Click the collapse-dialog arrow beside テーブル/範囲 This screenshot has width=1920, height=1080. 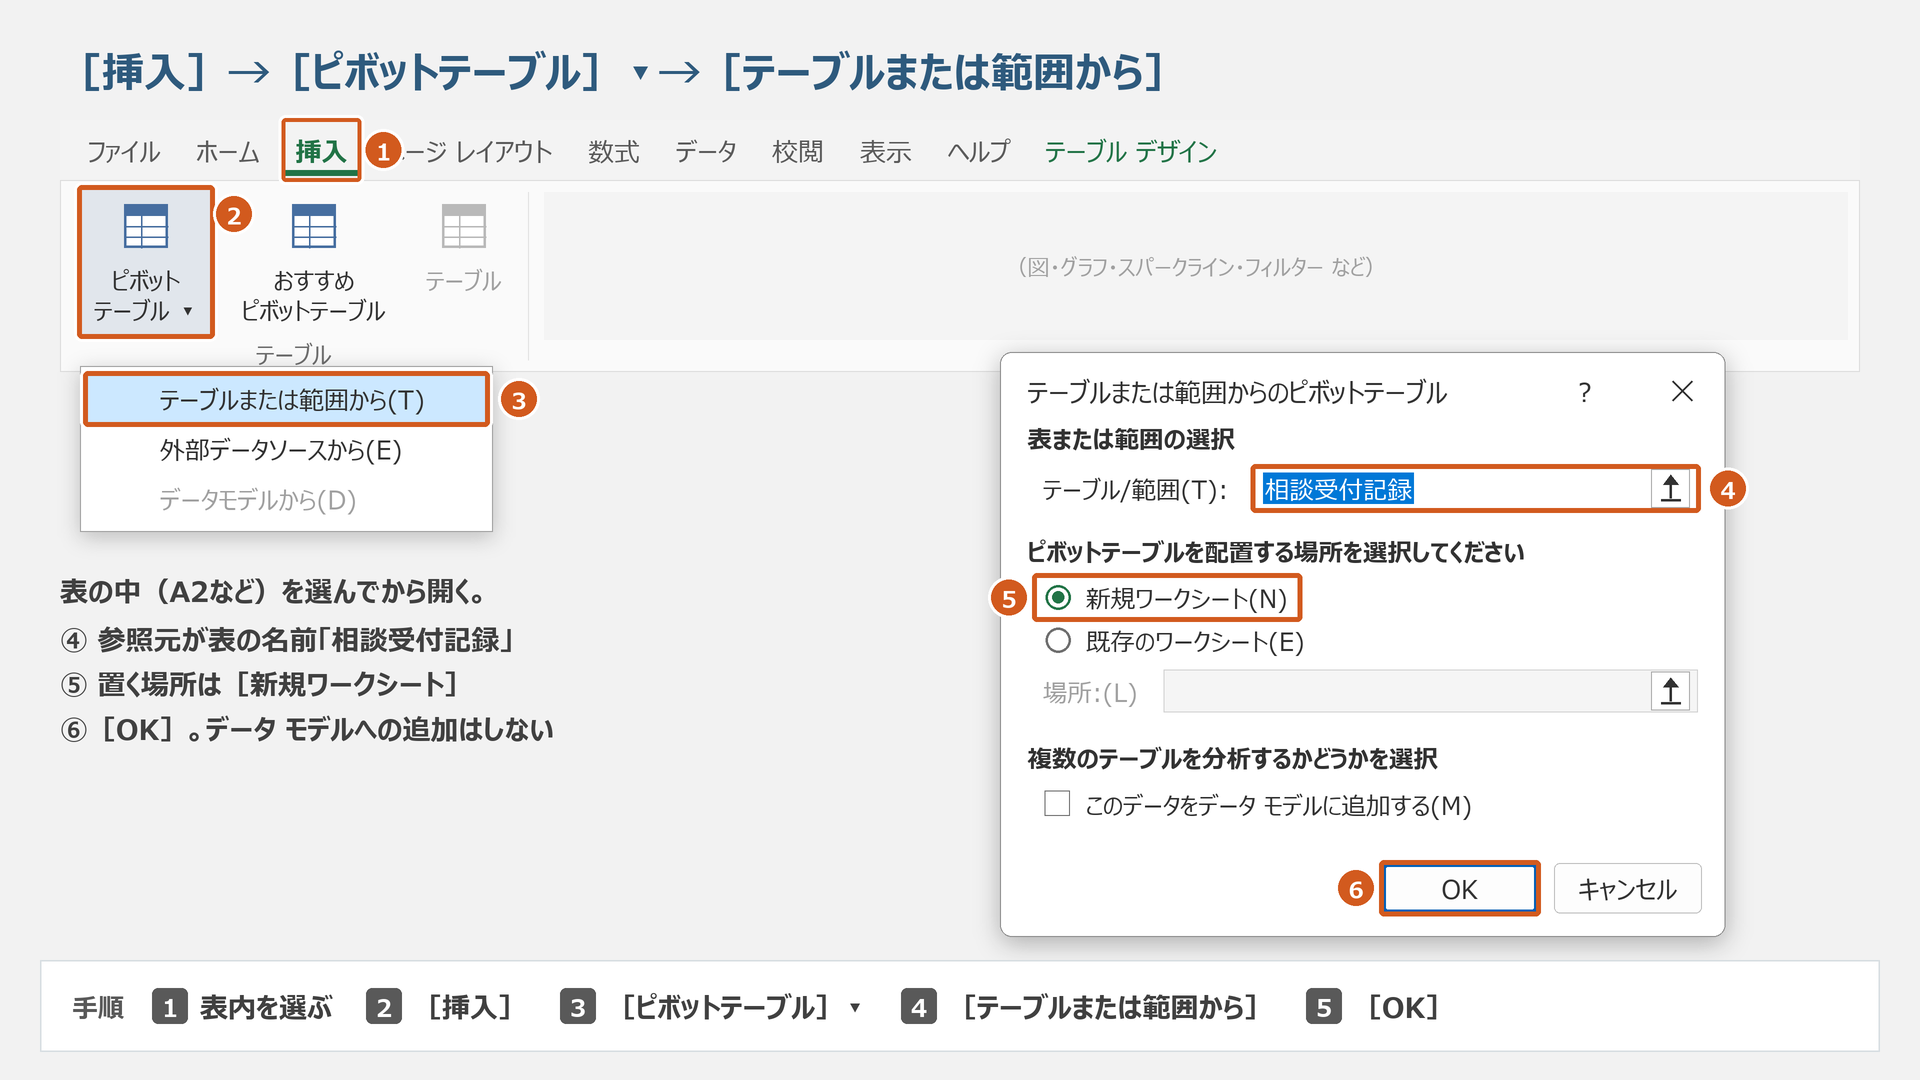click(x=1671, y=489)
